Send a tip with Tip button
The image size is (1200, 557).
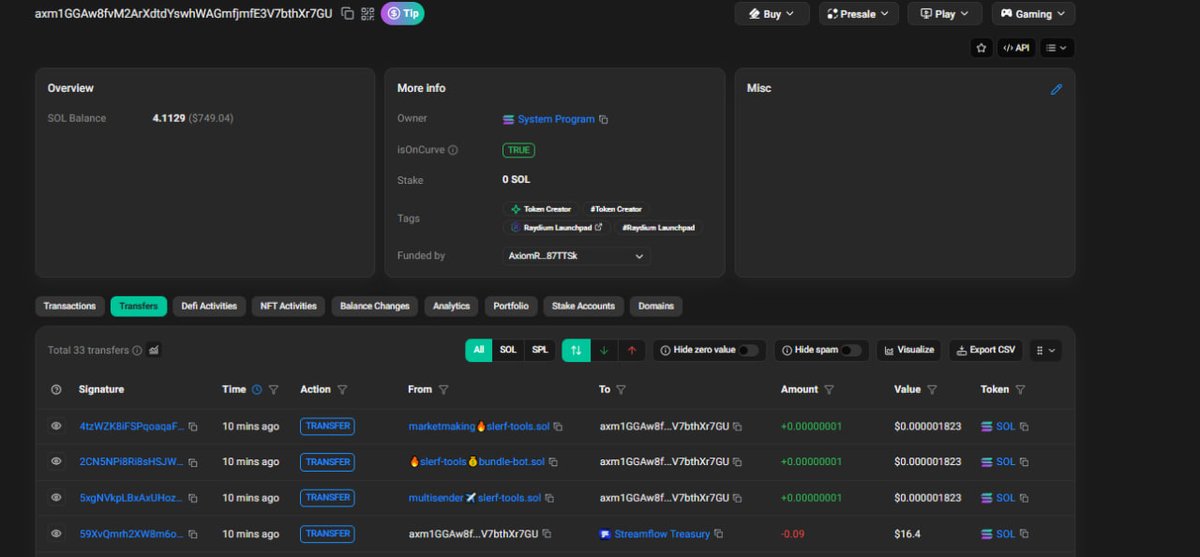[402, 14]
